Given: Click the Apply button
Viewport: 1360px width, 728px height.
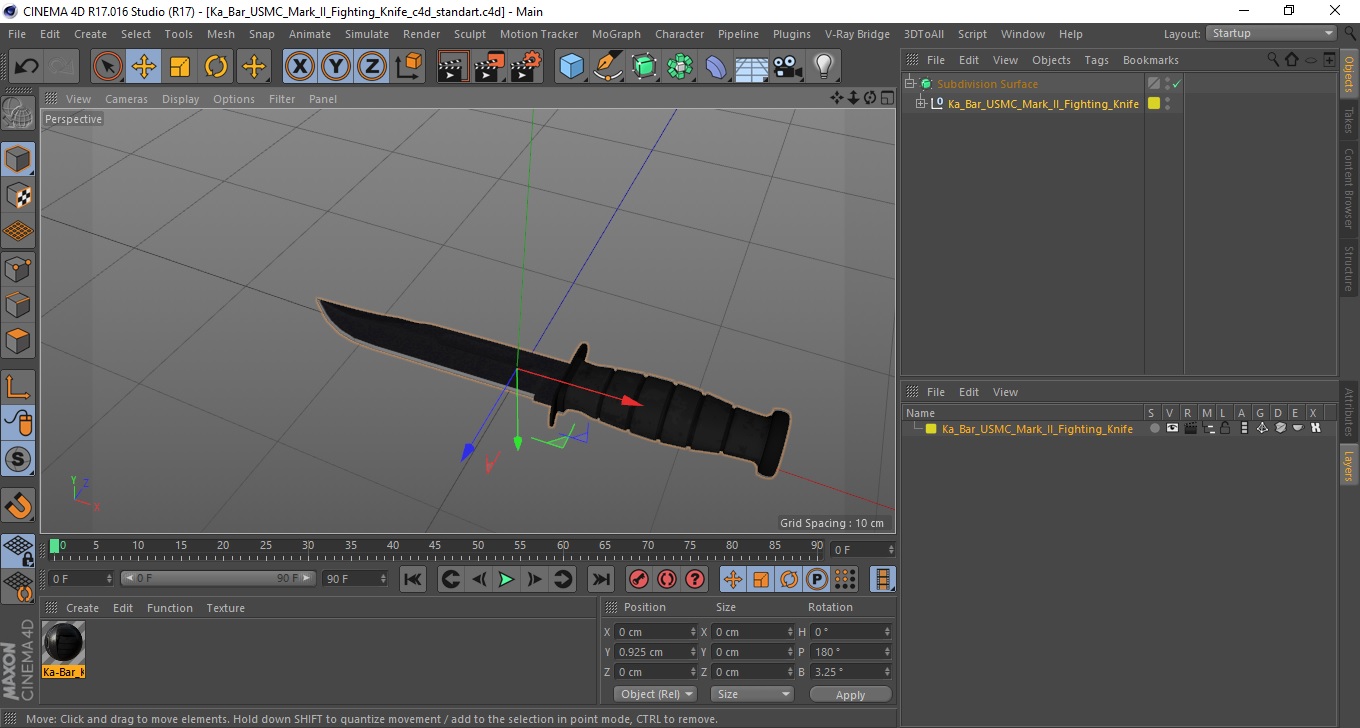Looking at the screenshot, I should (850, 694).
